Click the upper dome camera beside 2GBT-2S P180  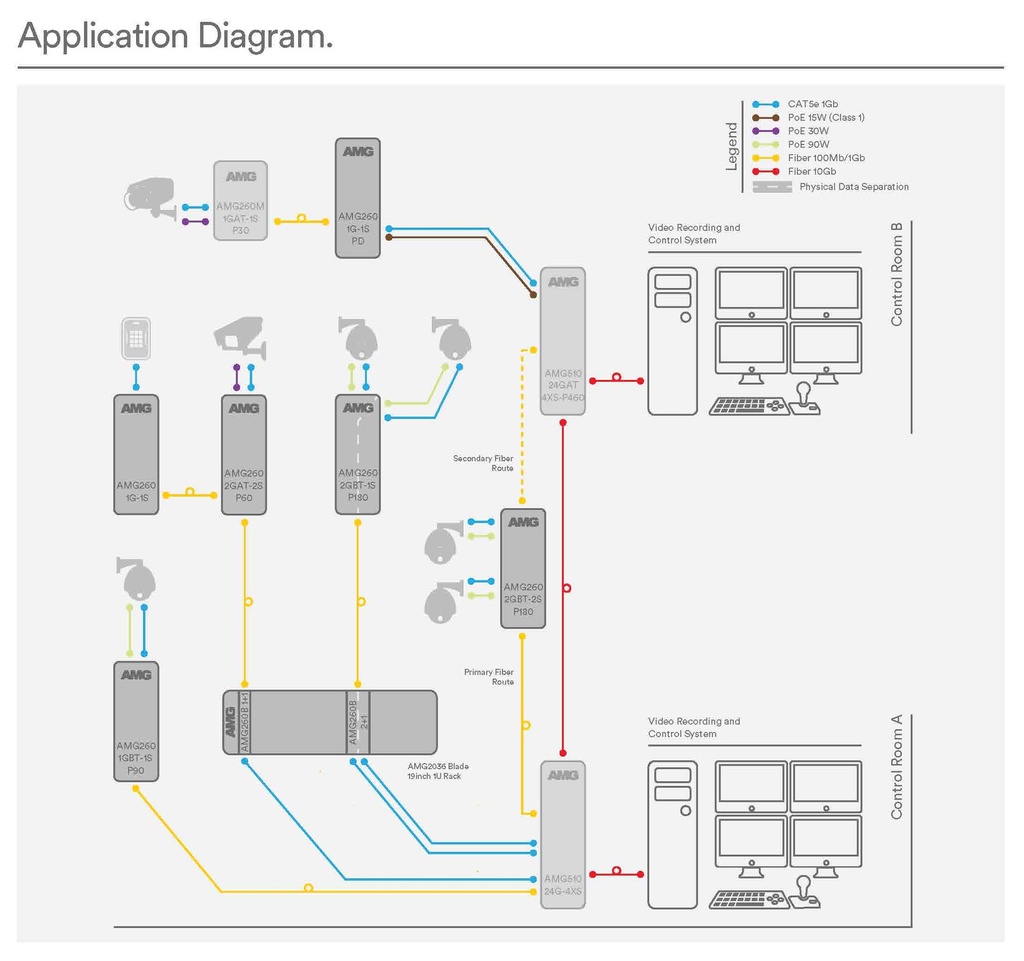point(443,543)
